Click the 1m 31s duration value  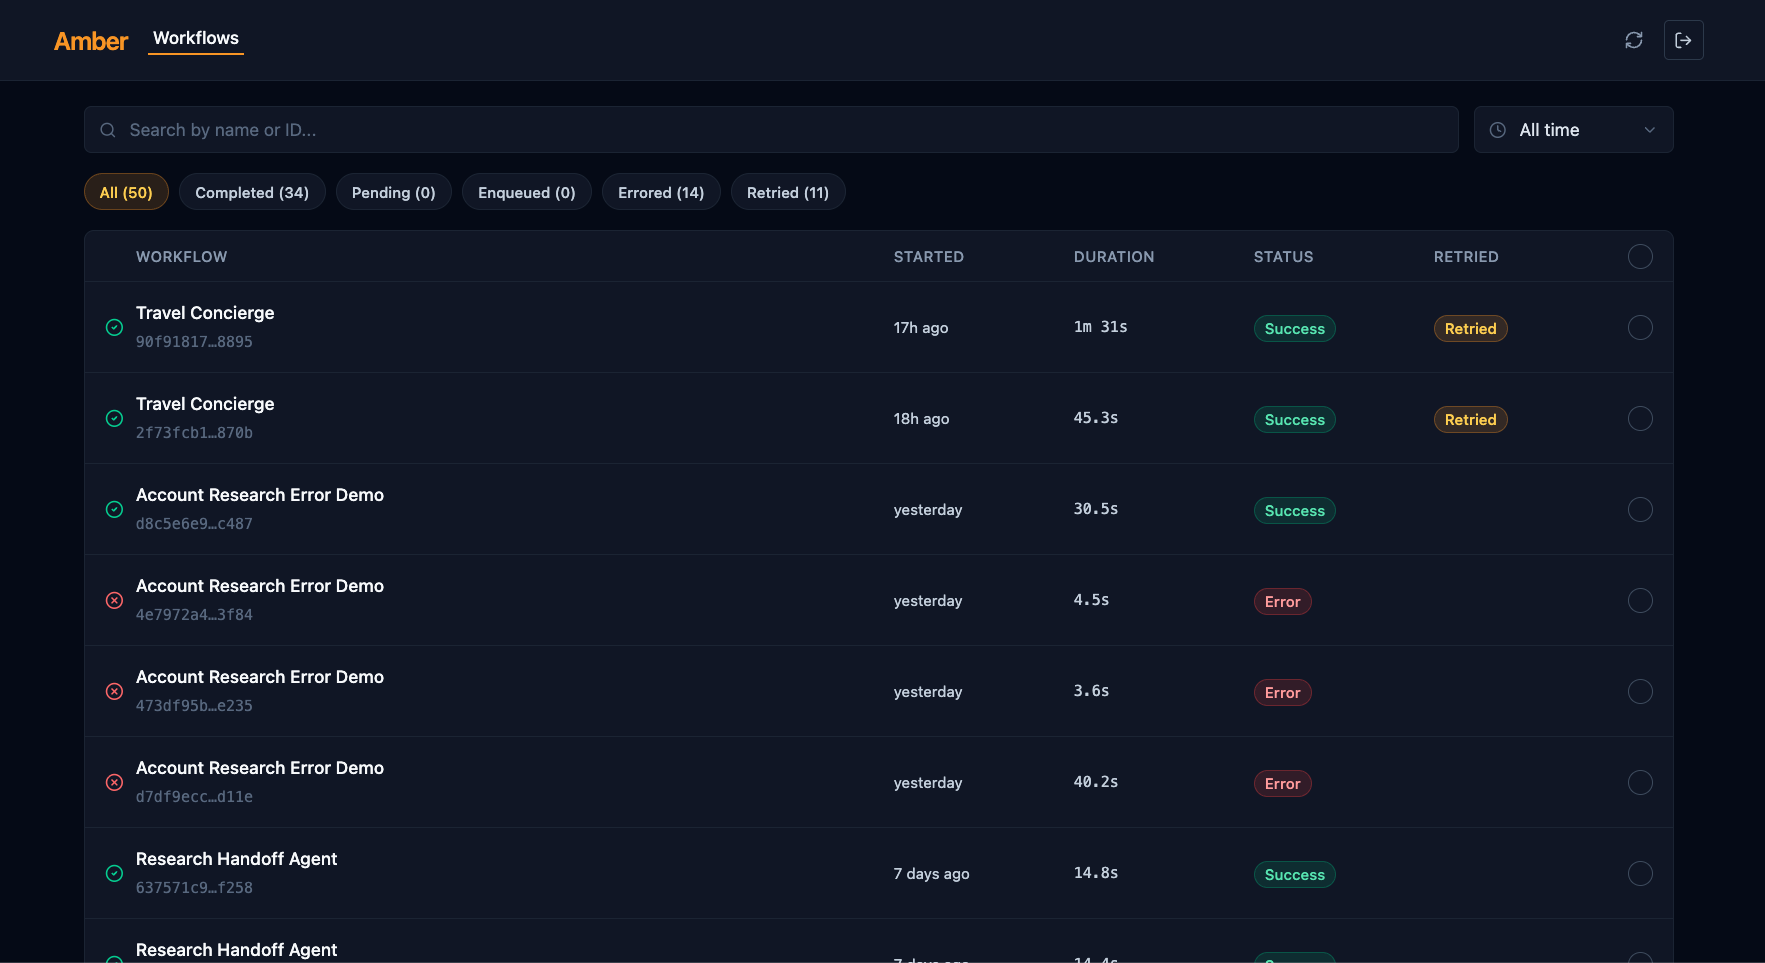(1100, 327)
